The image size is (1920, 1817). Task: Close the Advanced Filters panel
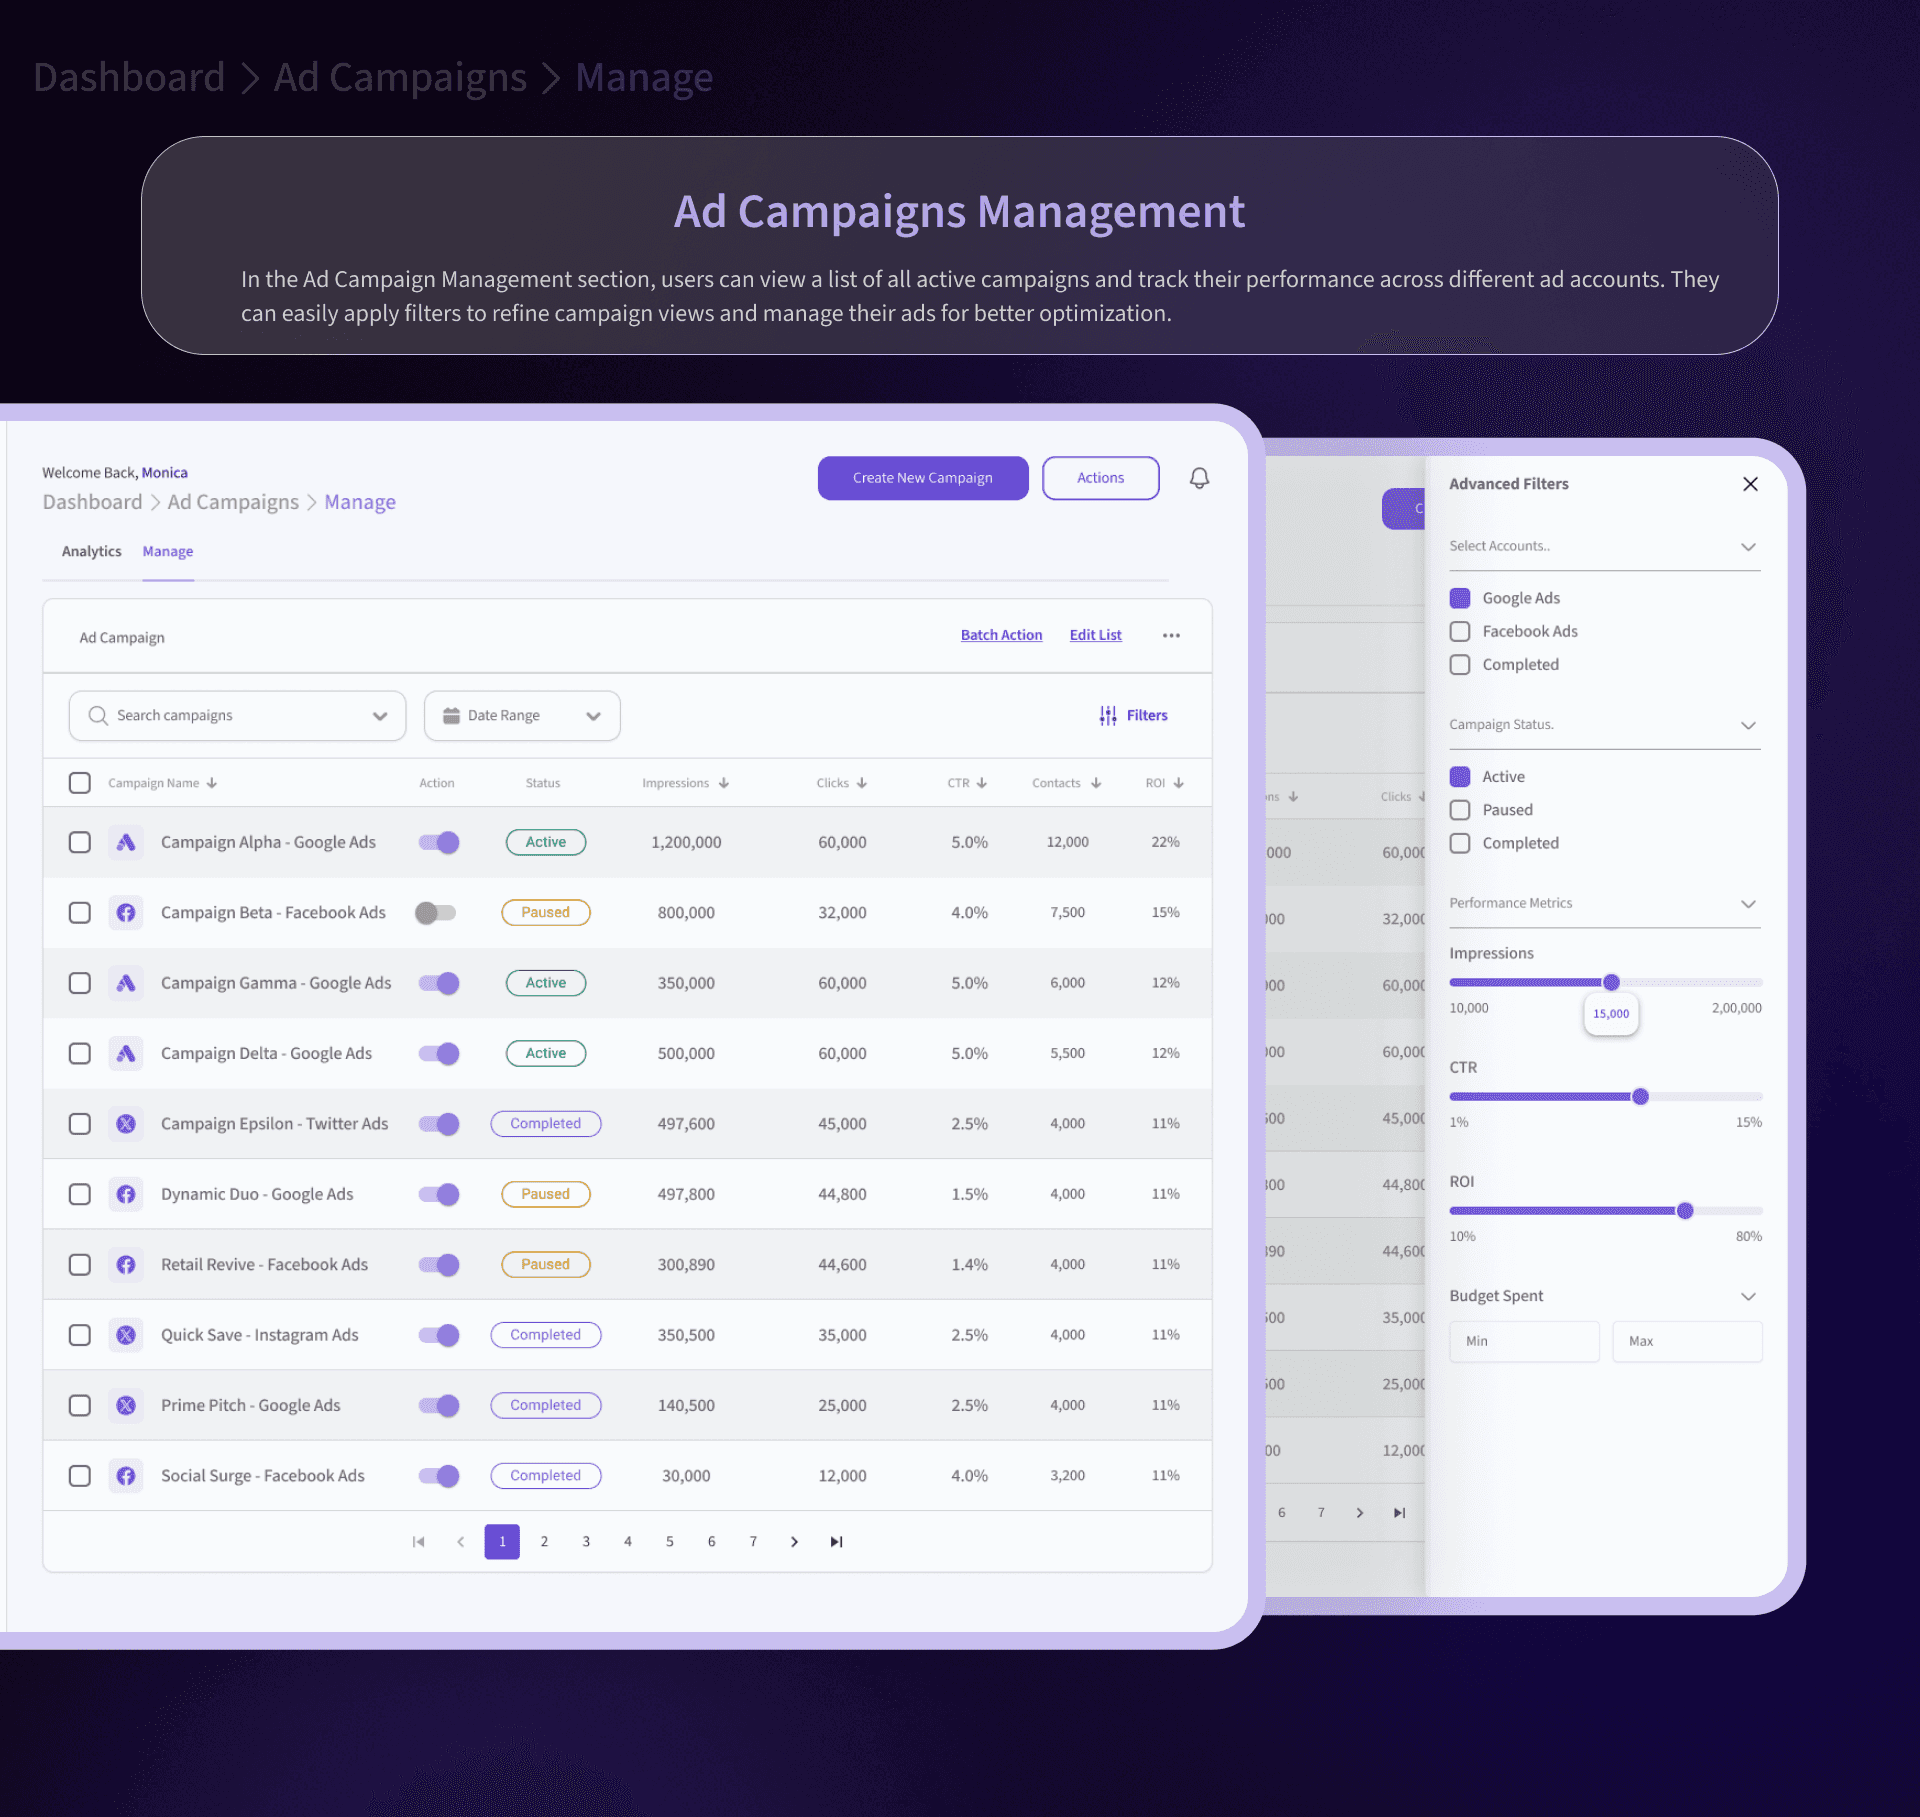tap(1750, 484)
